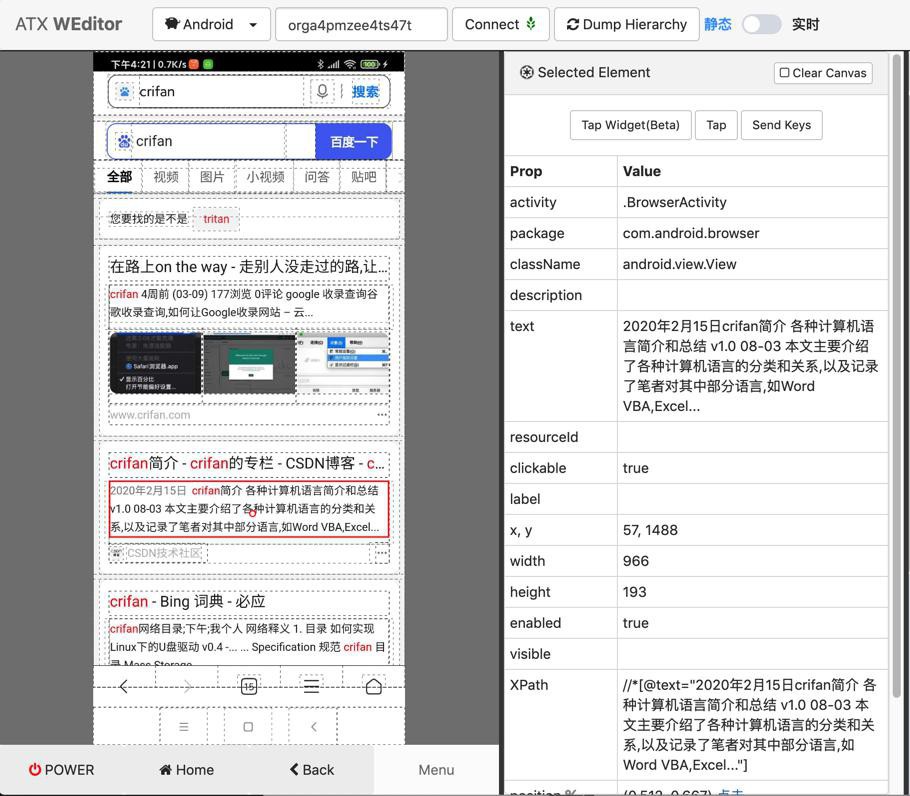Open the Android platform dropdown
Screen dimensions: 910x796
point(211,24)
